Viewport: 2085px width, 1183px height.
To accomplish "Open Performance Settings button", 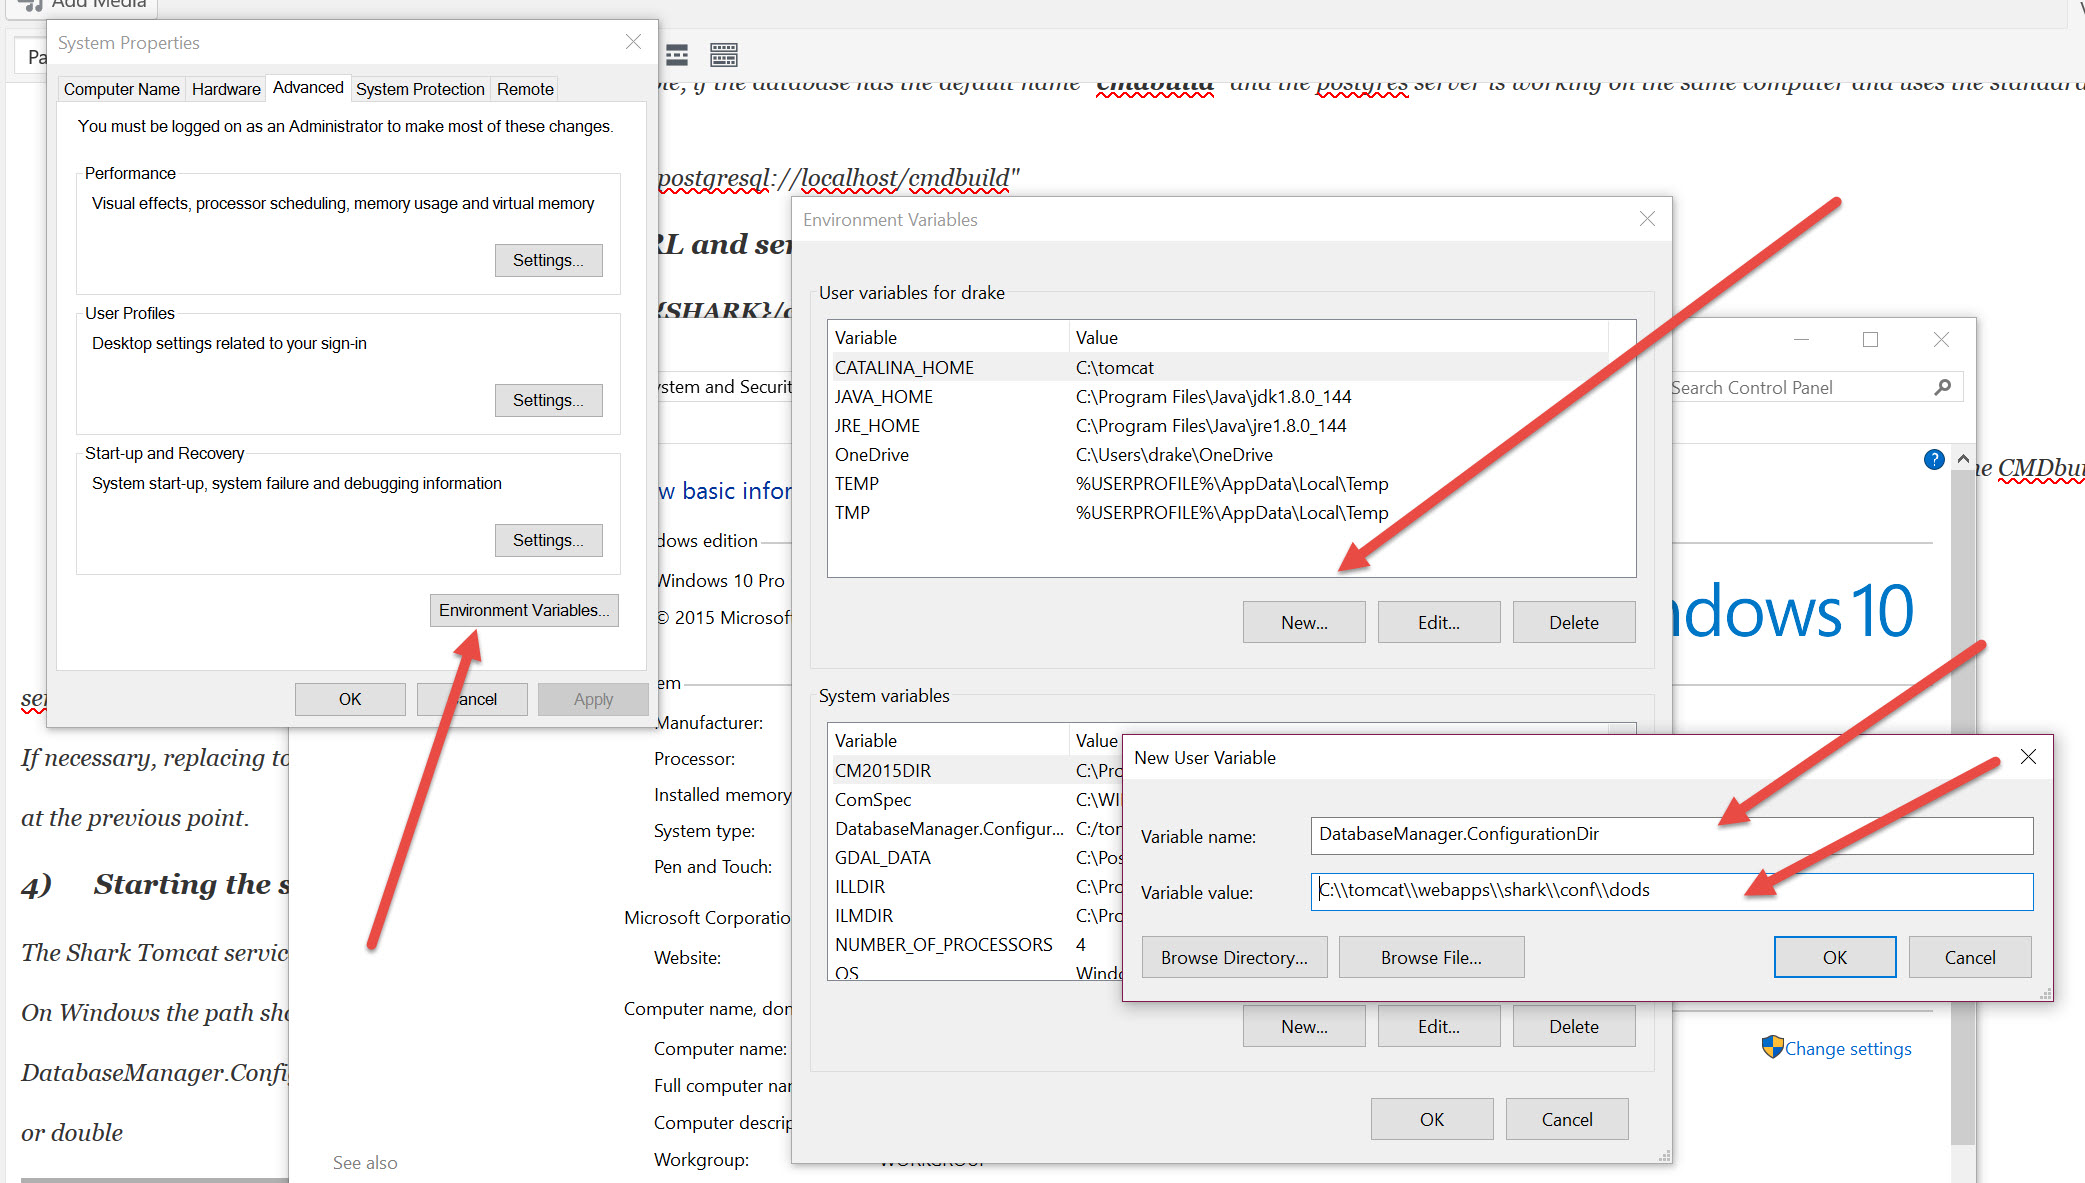I will (x=548, y=260).
